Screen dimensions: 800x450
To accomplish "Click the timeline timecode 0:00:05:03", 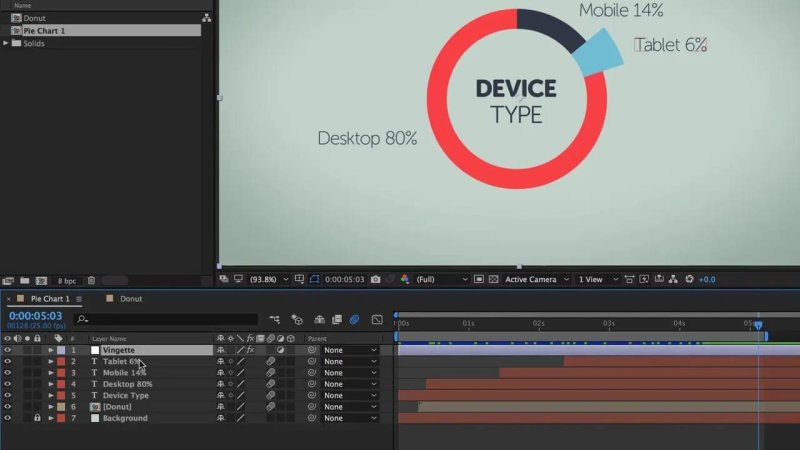I will coord(35,316).
